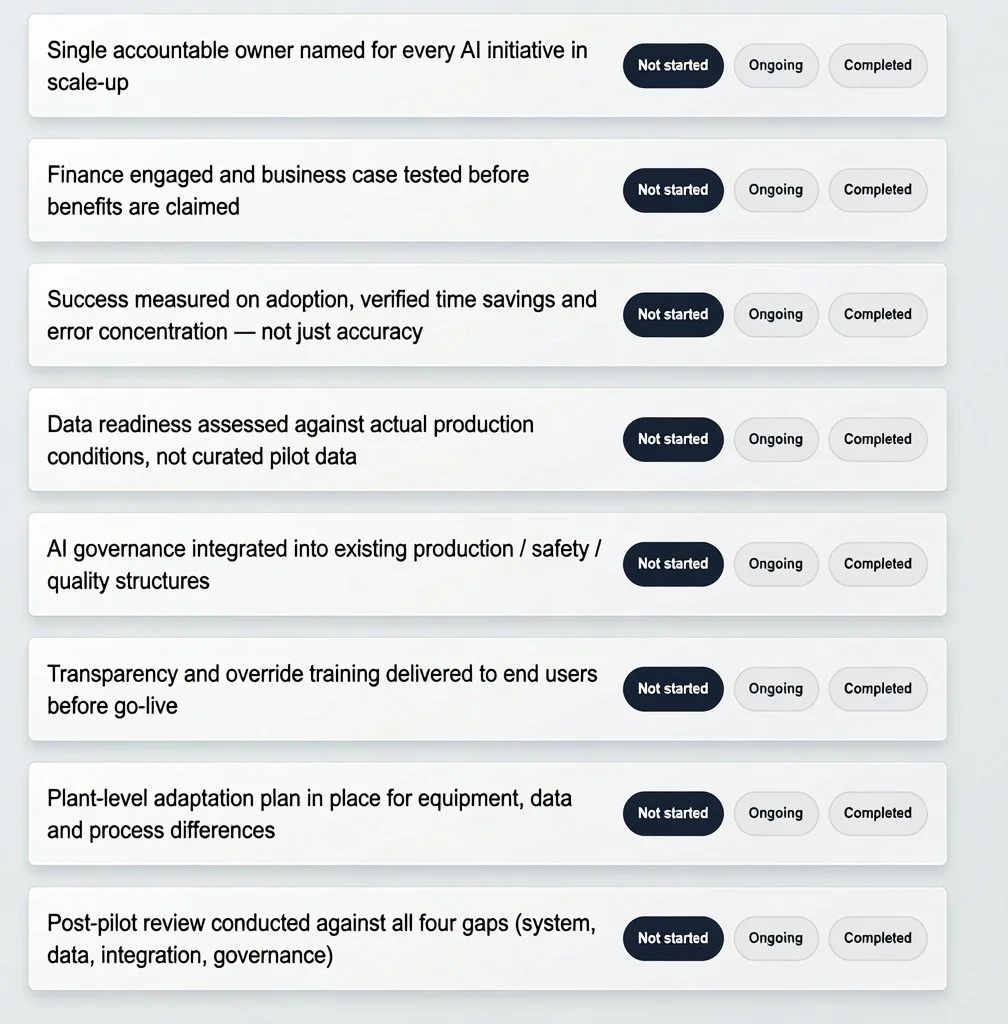Select Not started for post-pilot review
Viewport: 1008px width, 1024px height.
click(673, 938)
